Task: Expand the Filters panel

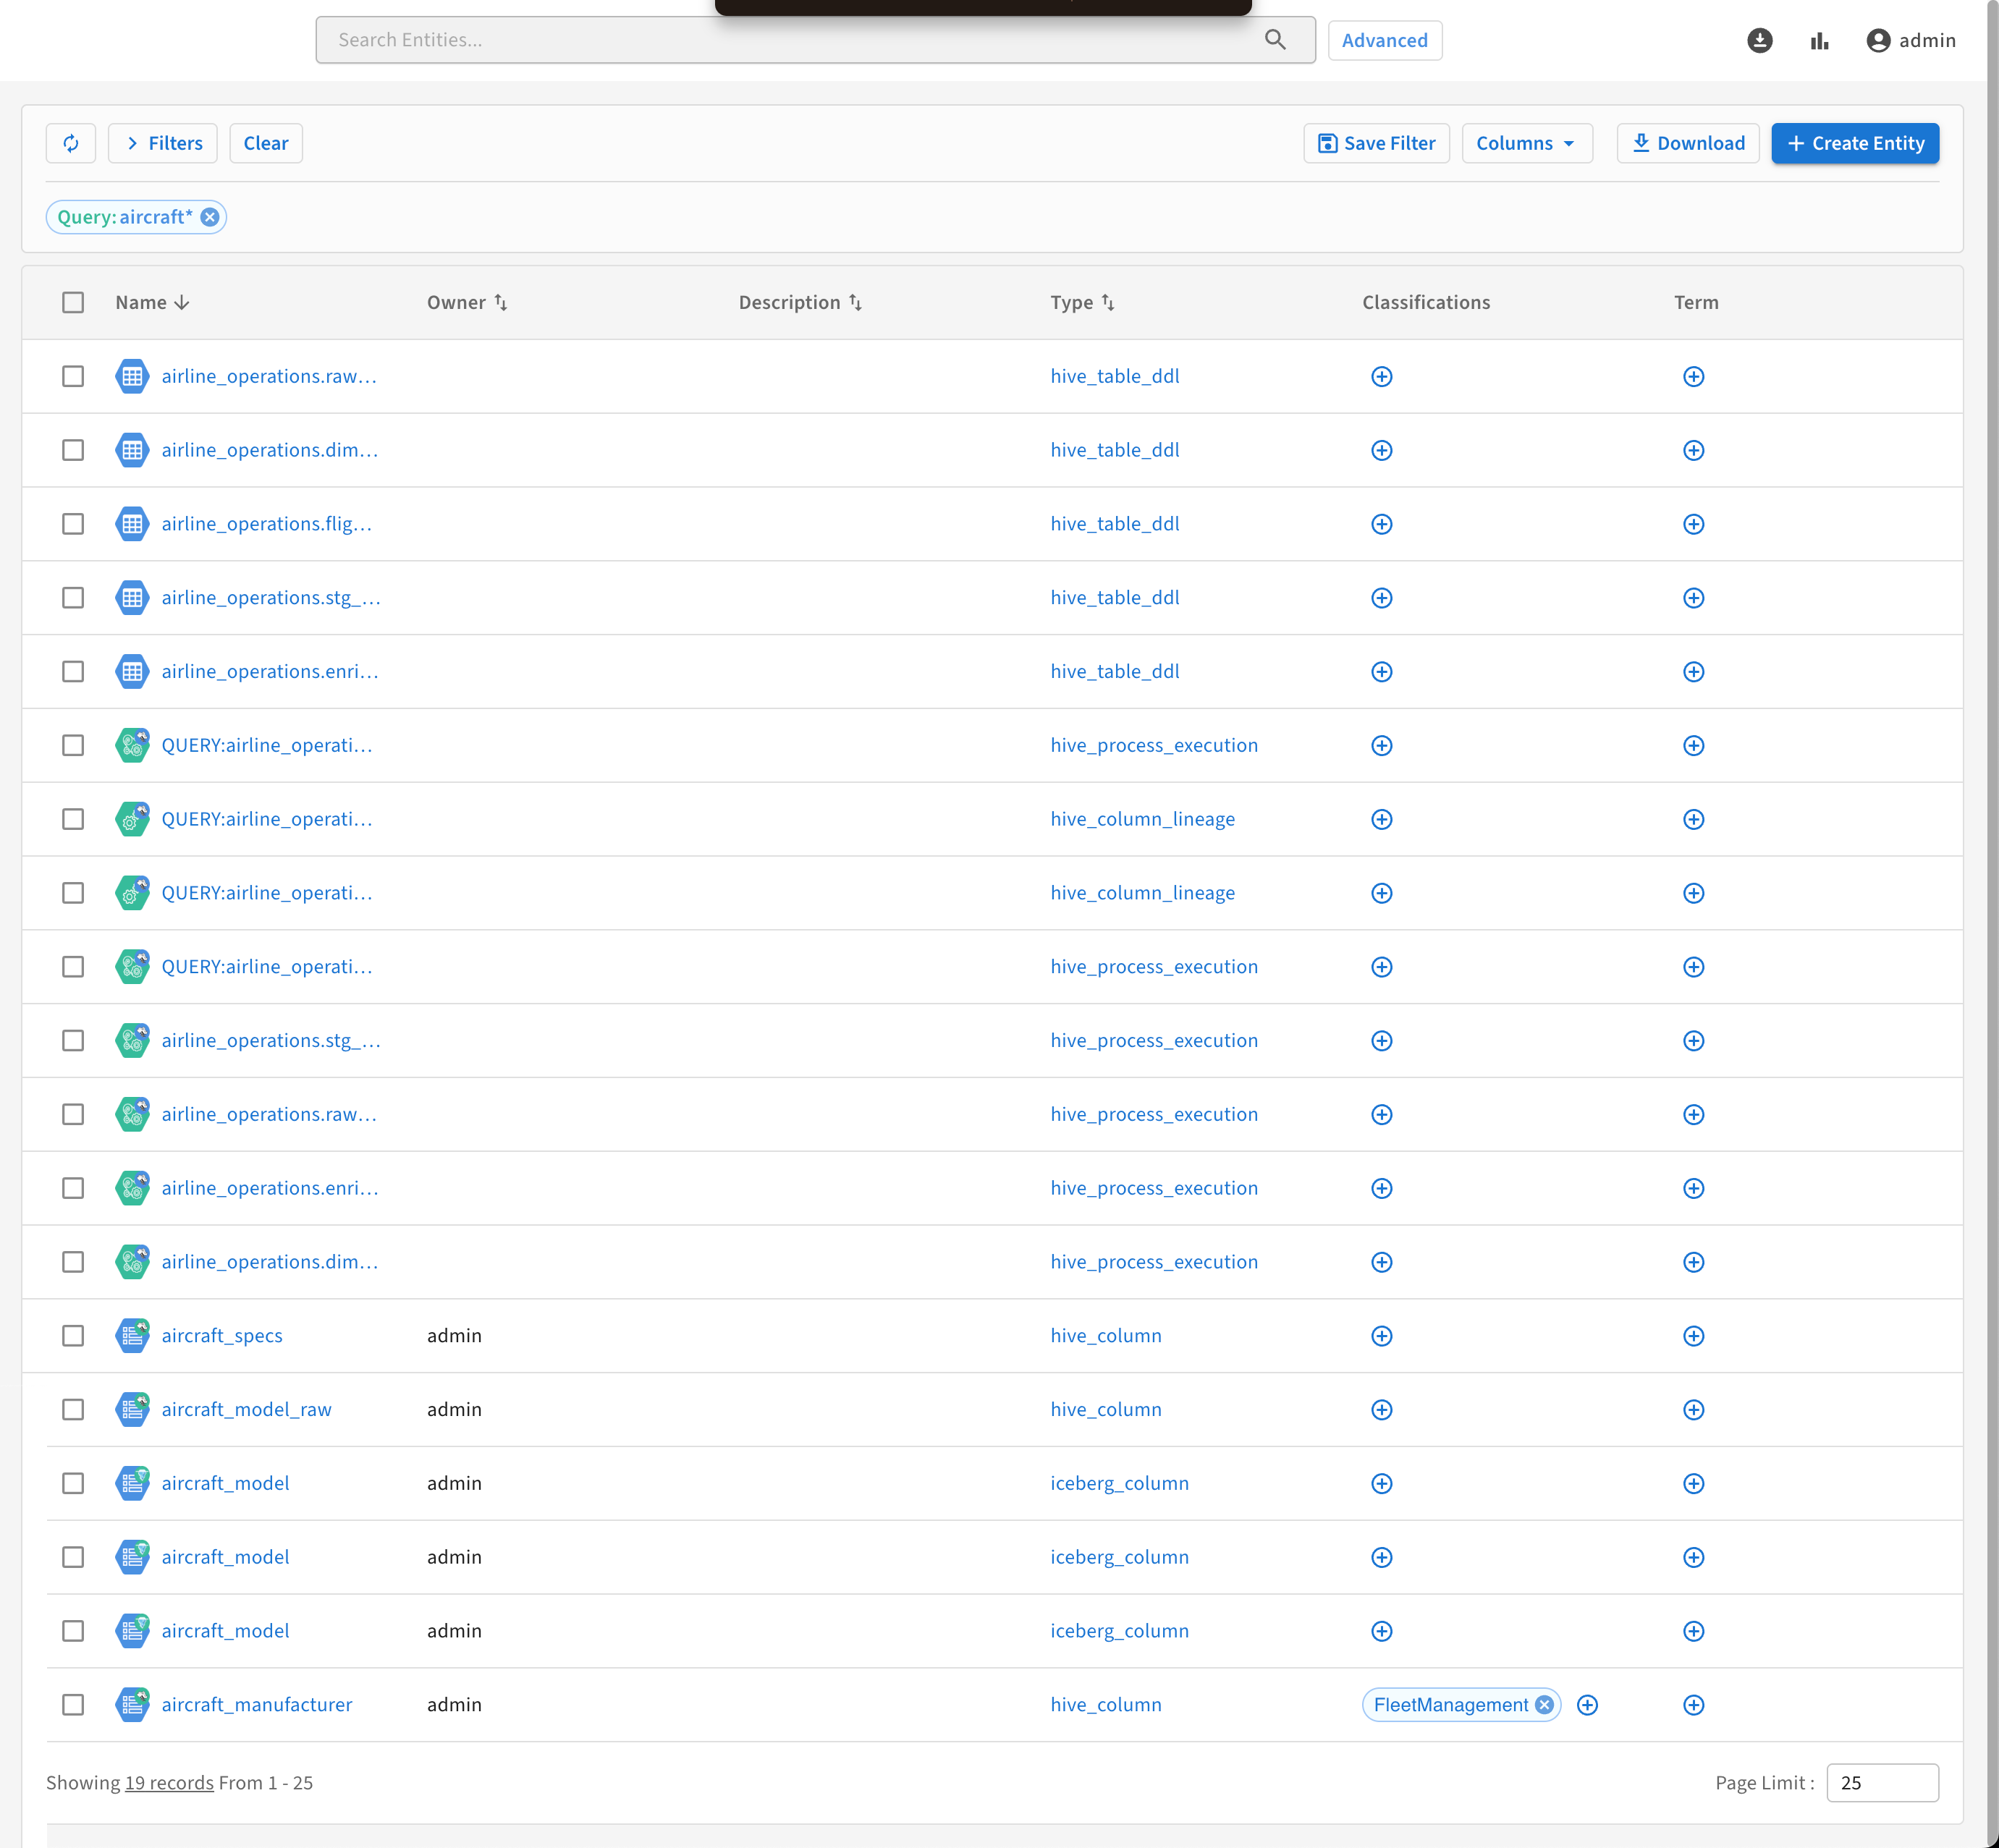Action: click(x=163, y=143)
